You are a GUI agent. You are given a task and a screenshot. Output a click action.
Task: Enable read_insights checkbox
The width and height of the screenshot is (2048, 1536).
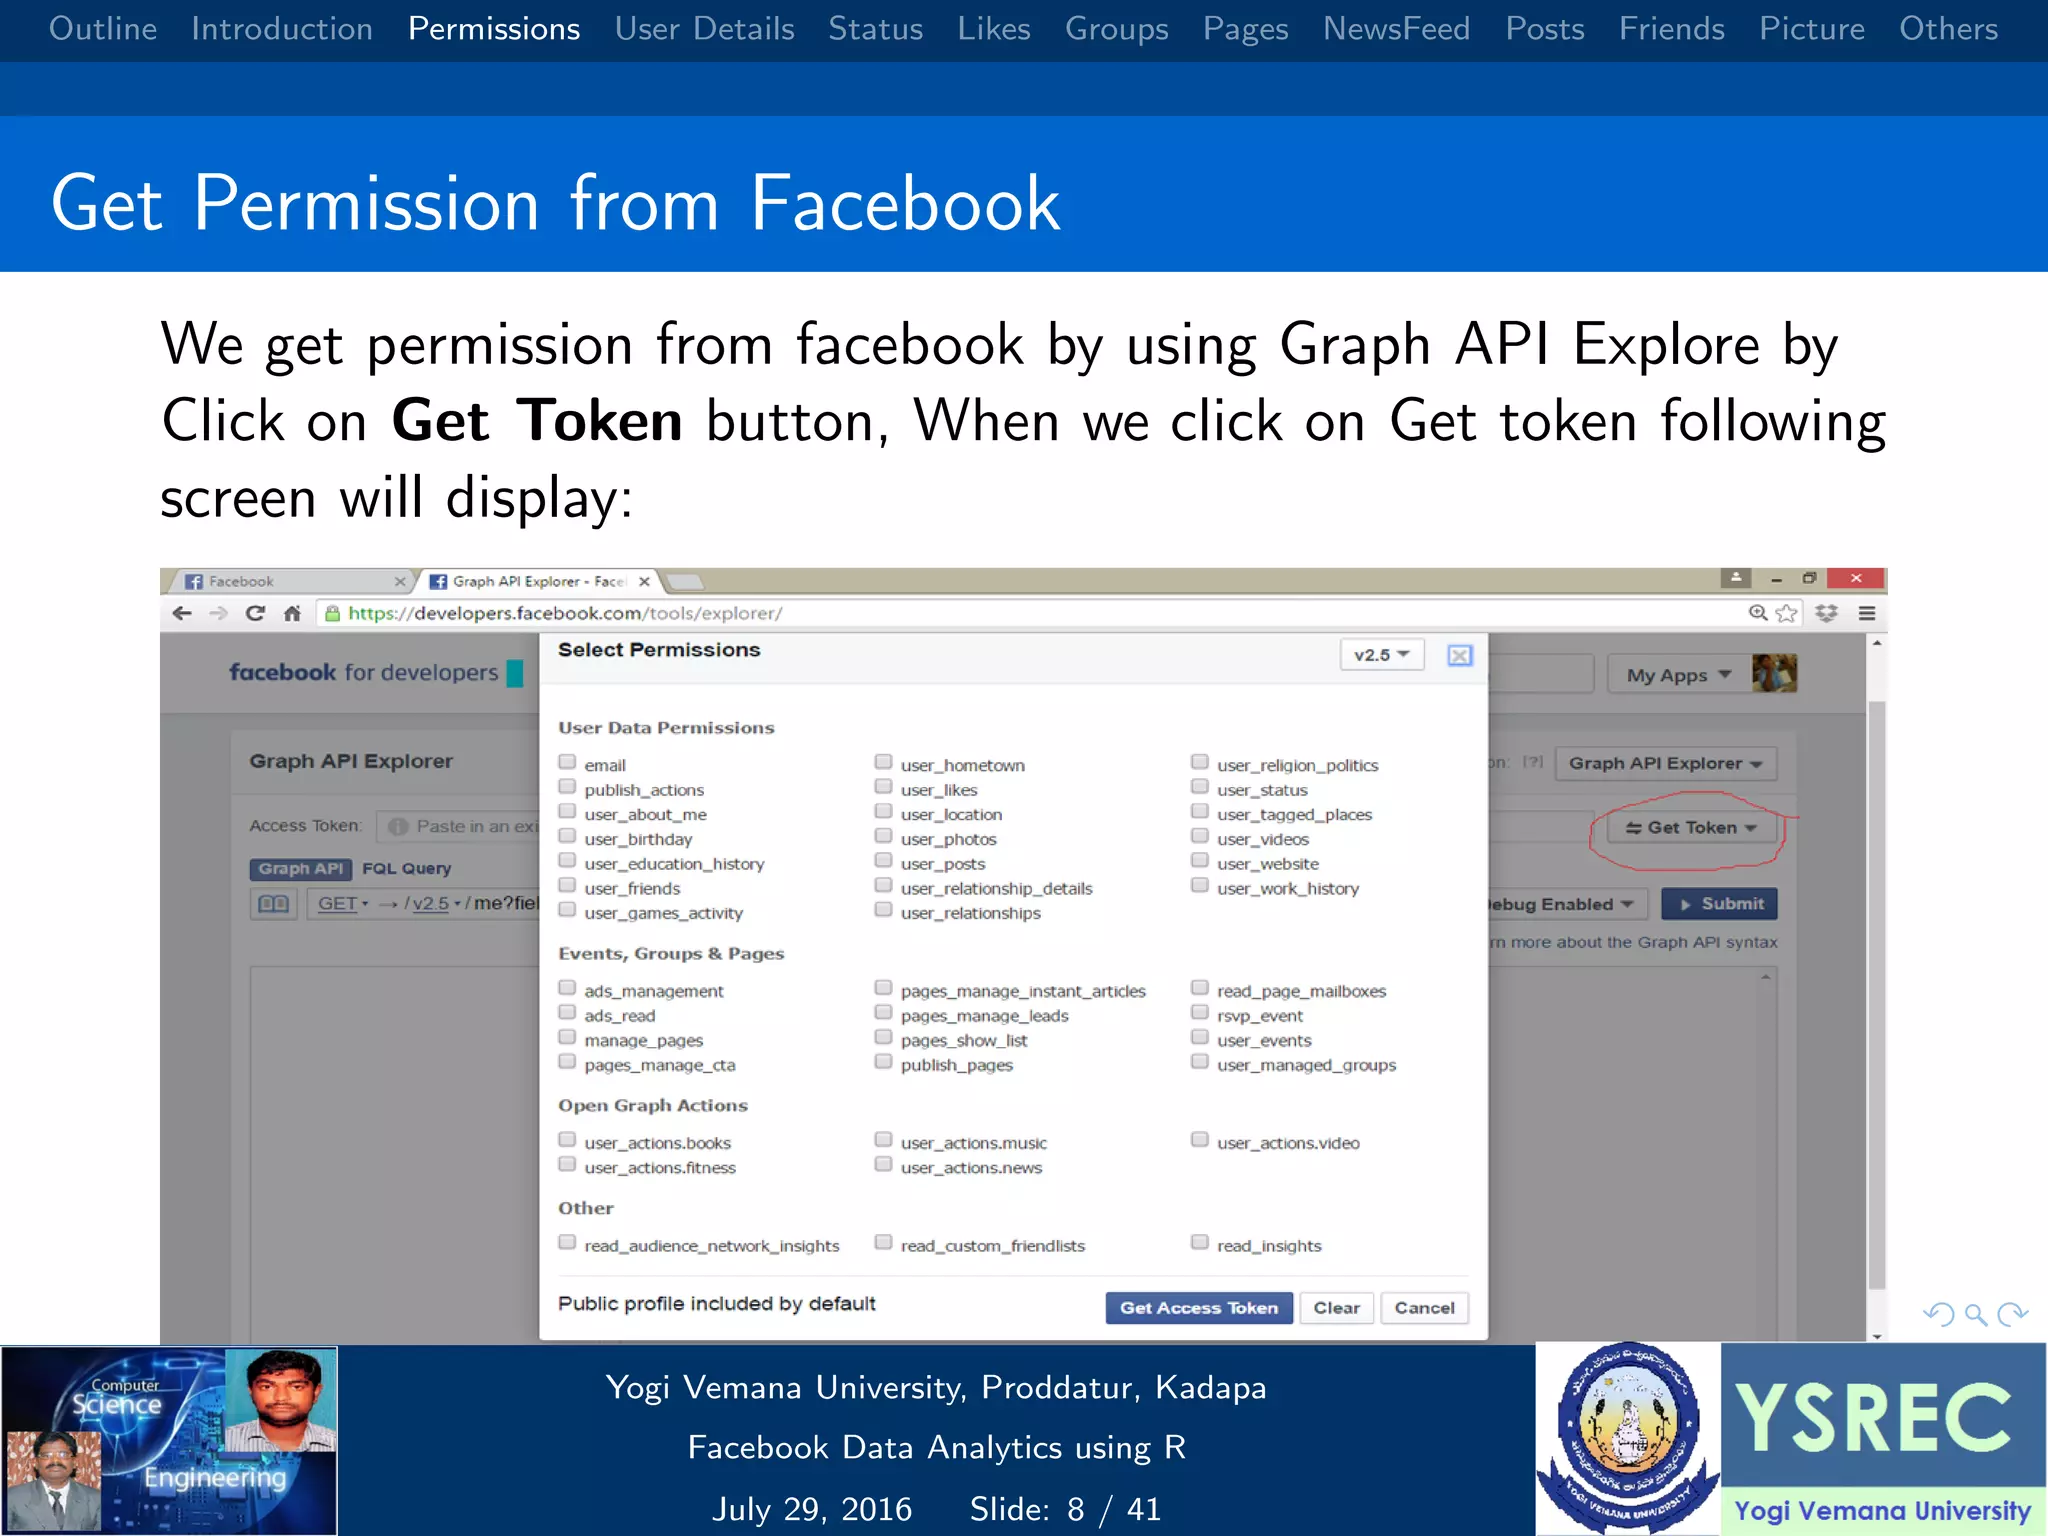coord(1200,1243)
